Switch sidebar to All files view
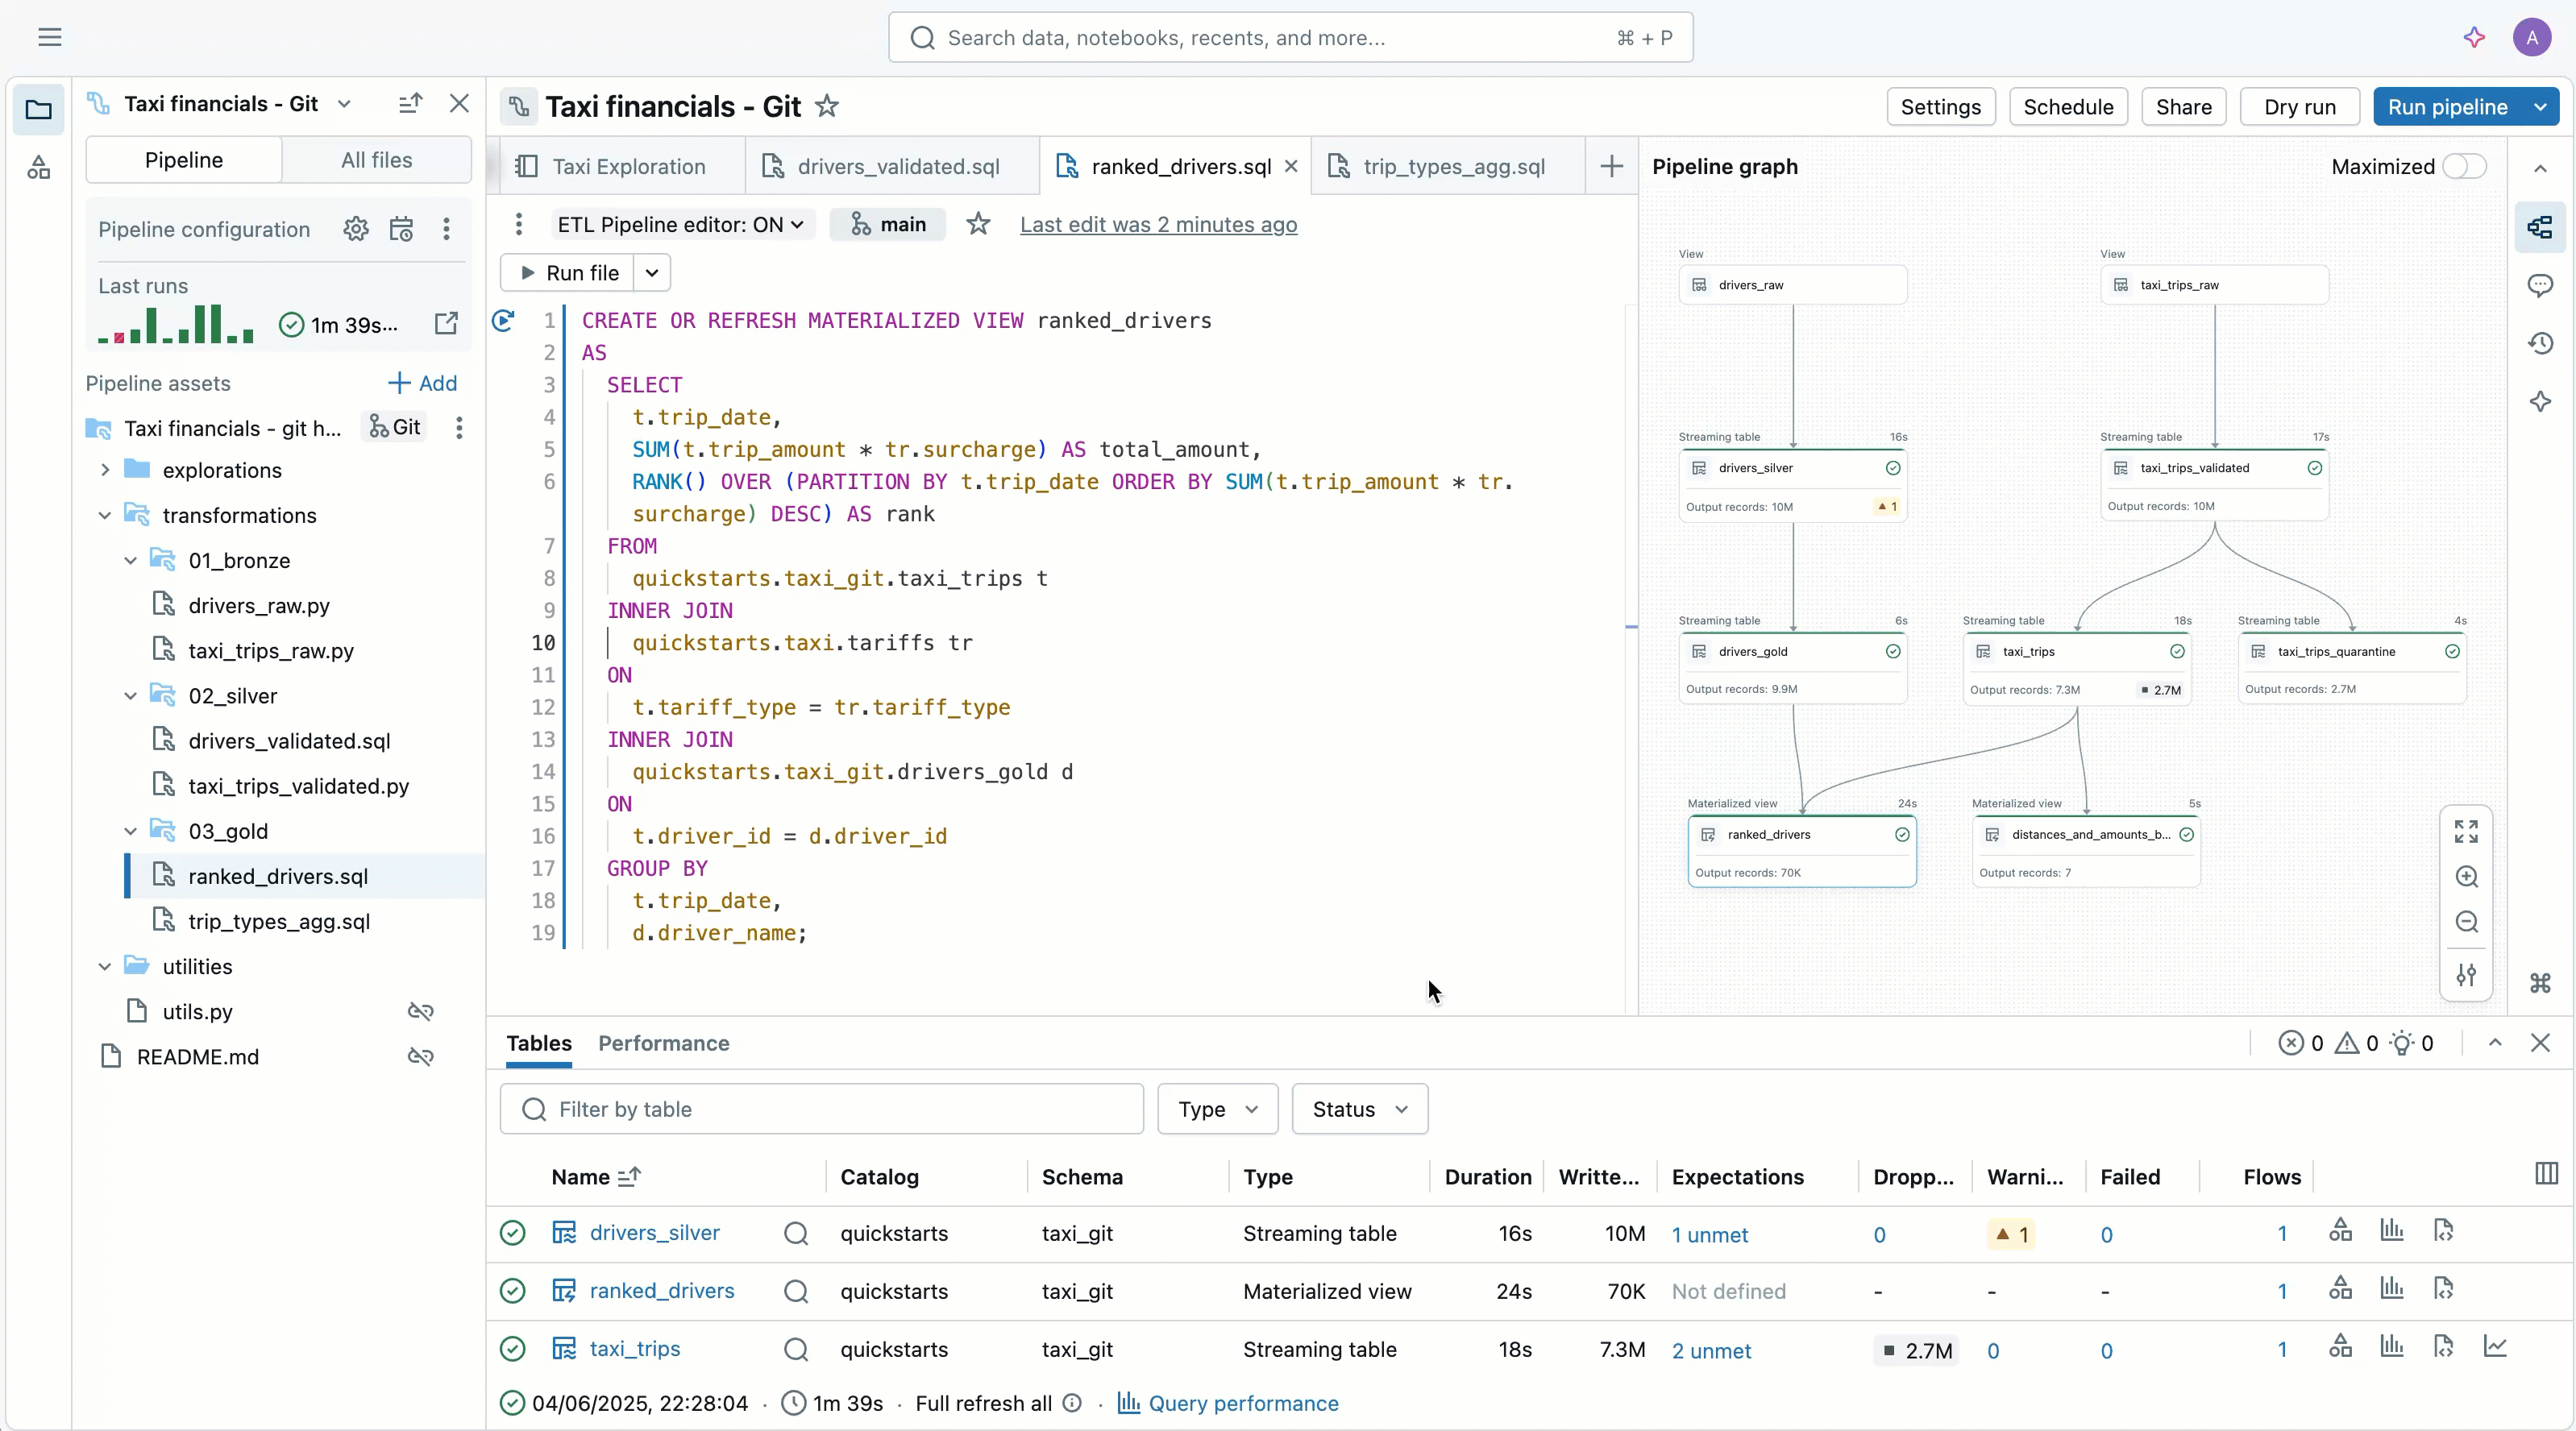This screenshot has width=2576, height=1431. point(376,160)
